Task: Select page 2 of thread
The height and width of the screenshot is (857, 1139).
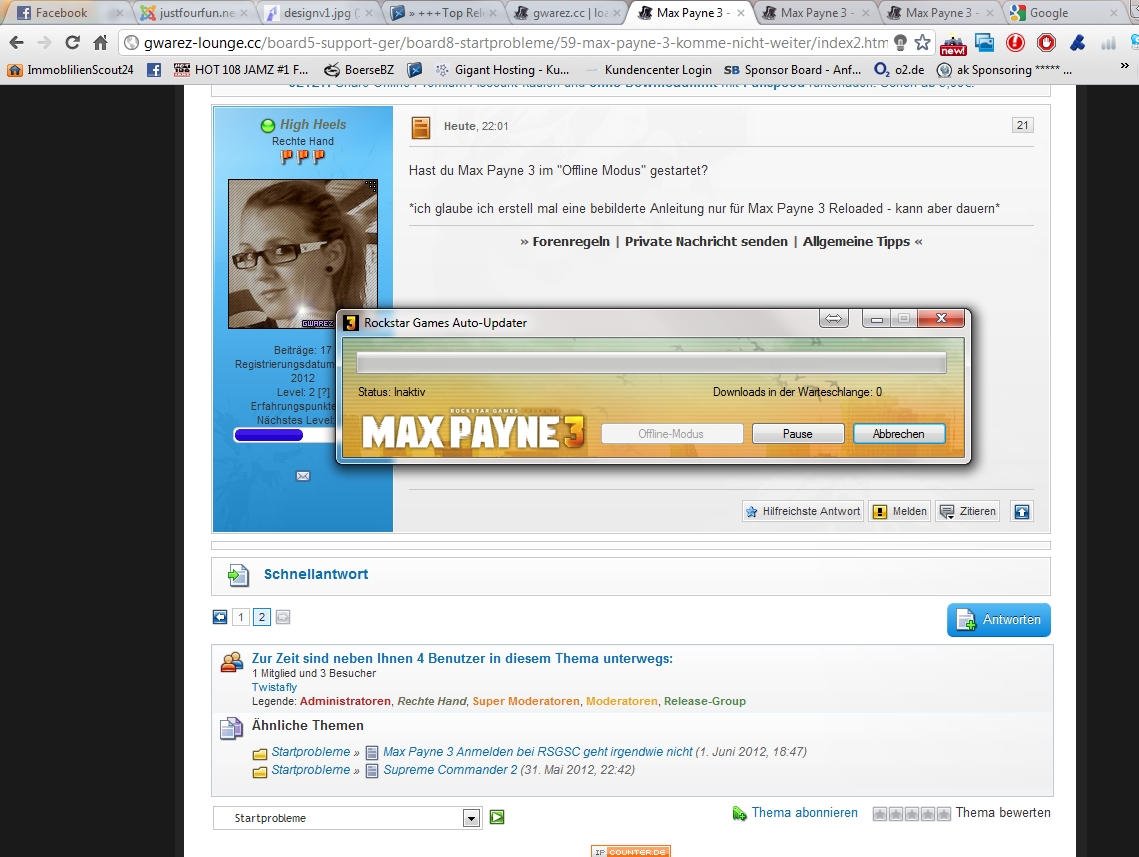Action: pos(262,617)
